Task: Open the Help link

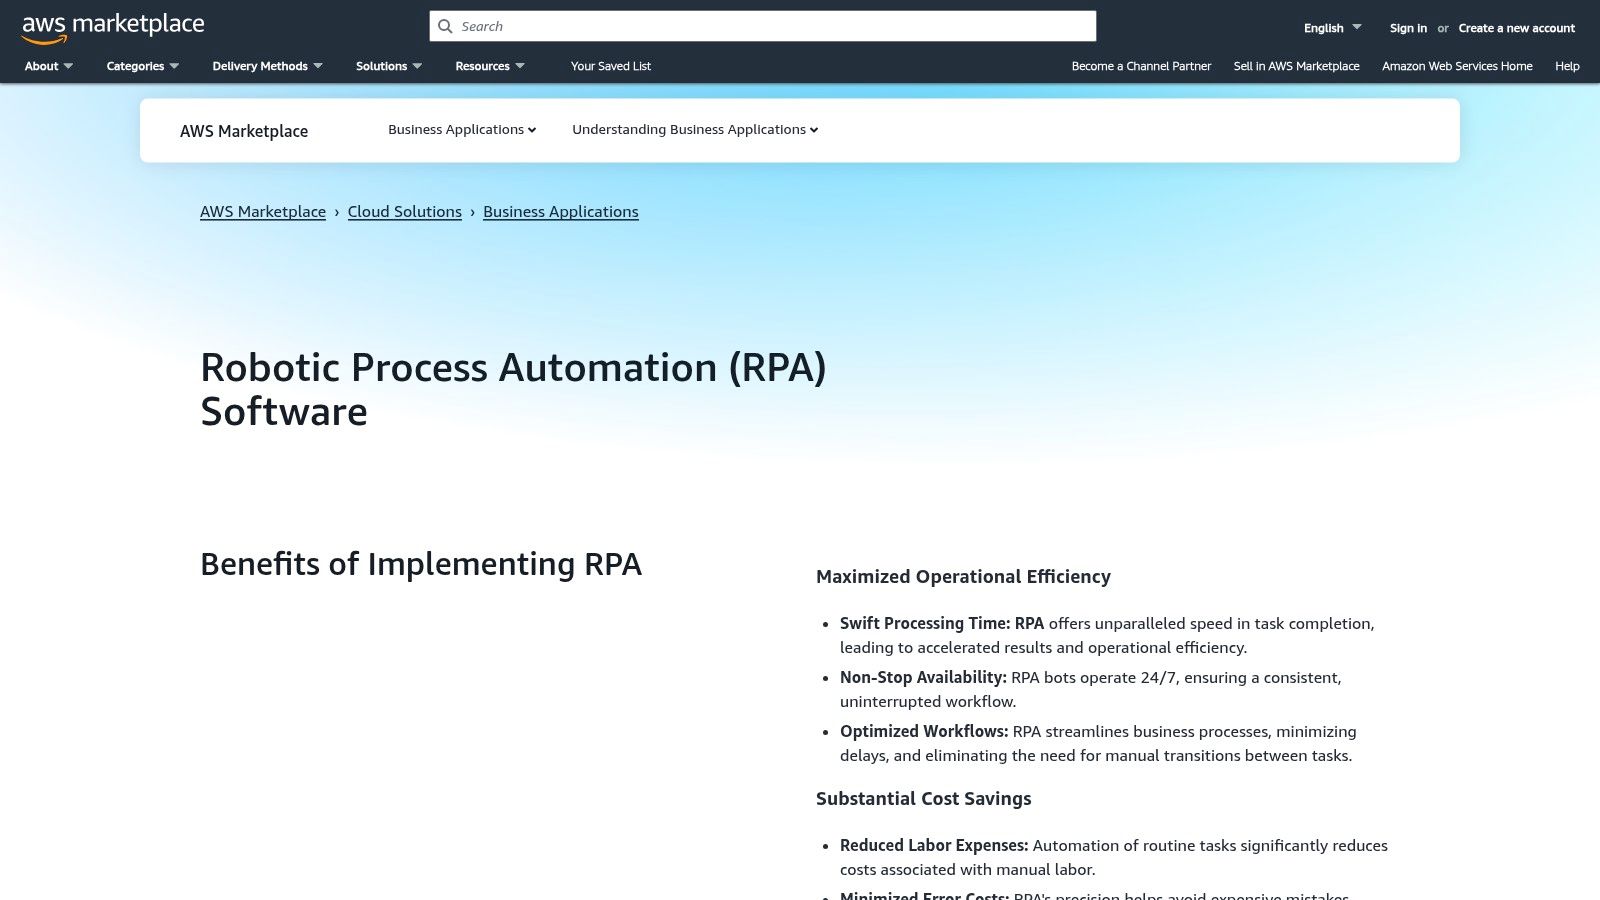Action: point(1567,66)
